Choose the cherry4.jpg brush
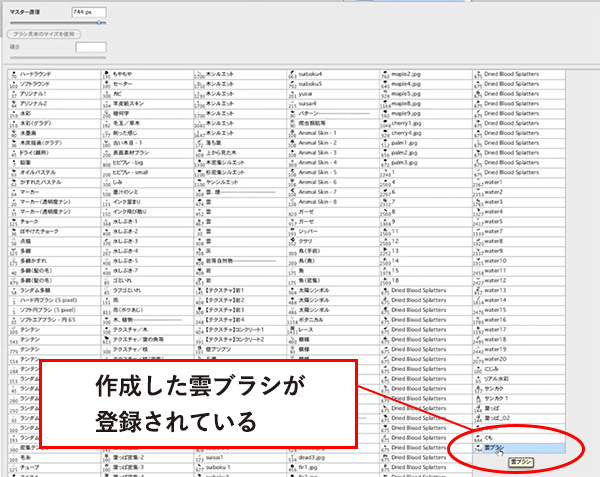Viewport: 600px width, 477px height. tap(426, 133)
